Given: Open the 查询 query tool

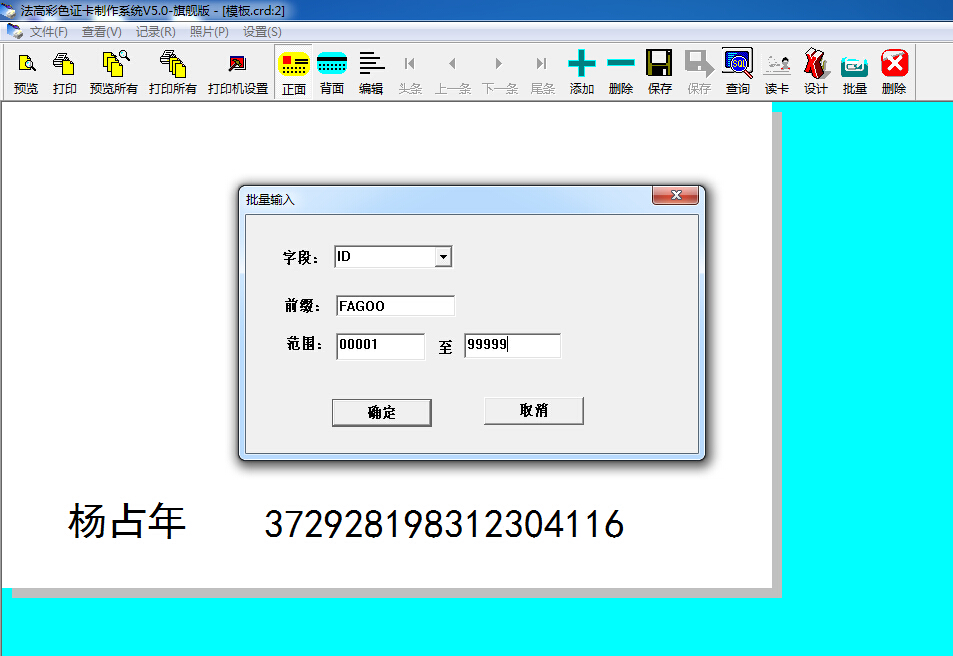Looking at the screenshot, I should [738, 73].
